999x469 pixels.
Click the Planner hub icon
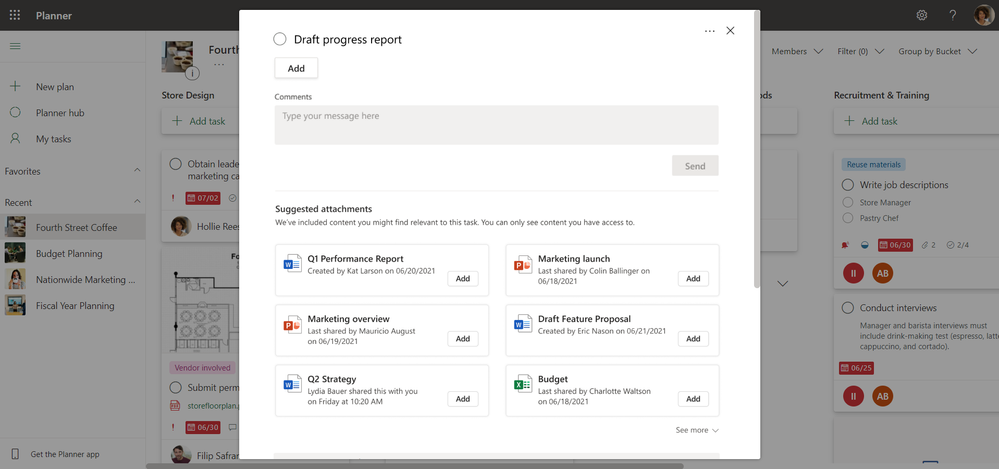click(15, 113)
